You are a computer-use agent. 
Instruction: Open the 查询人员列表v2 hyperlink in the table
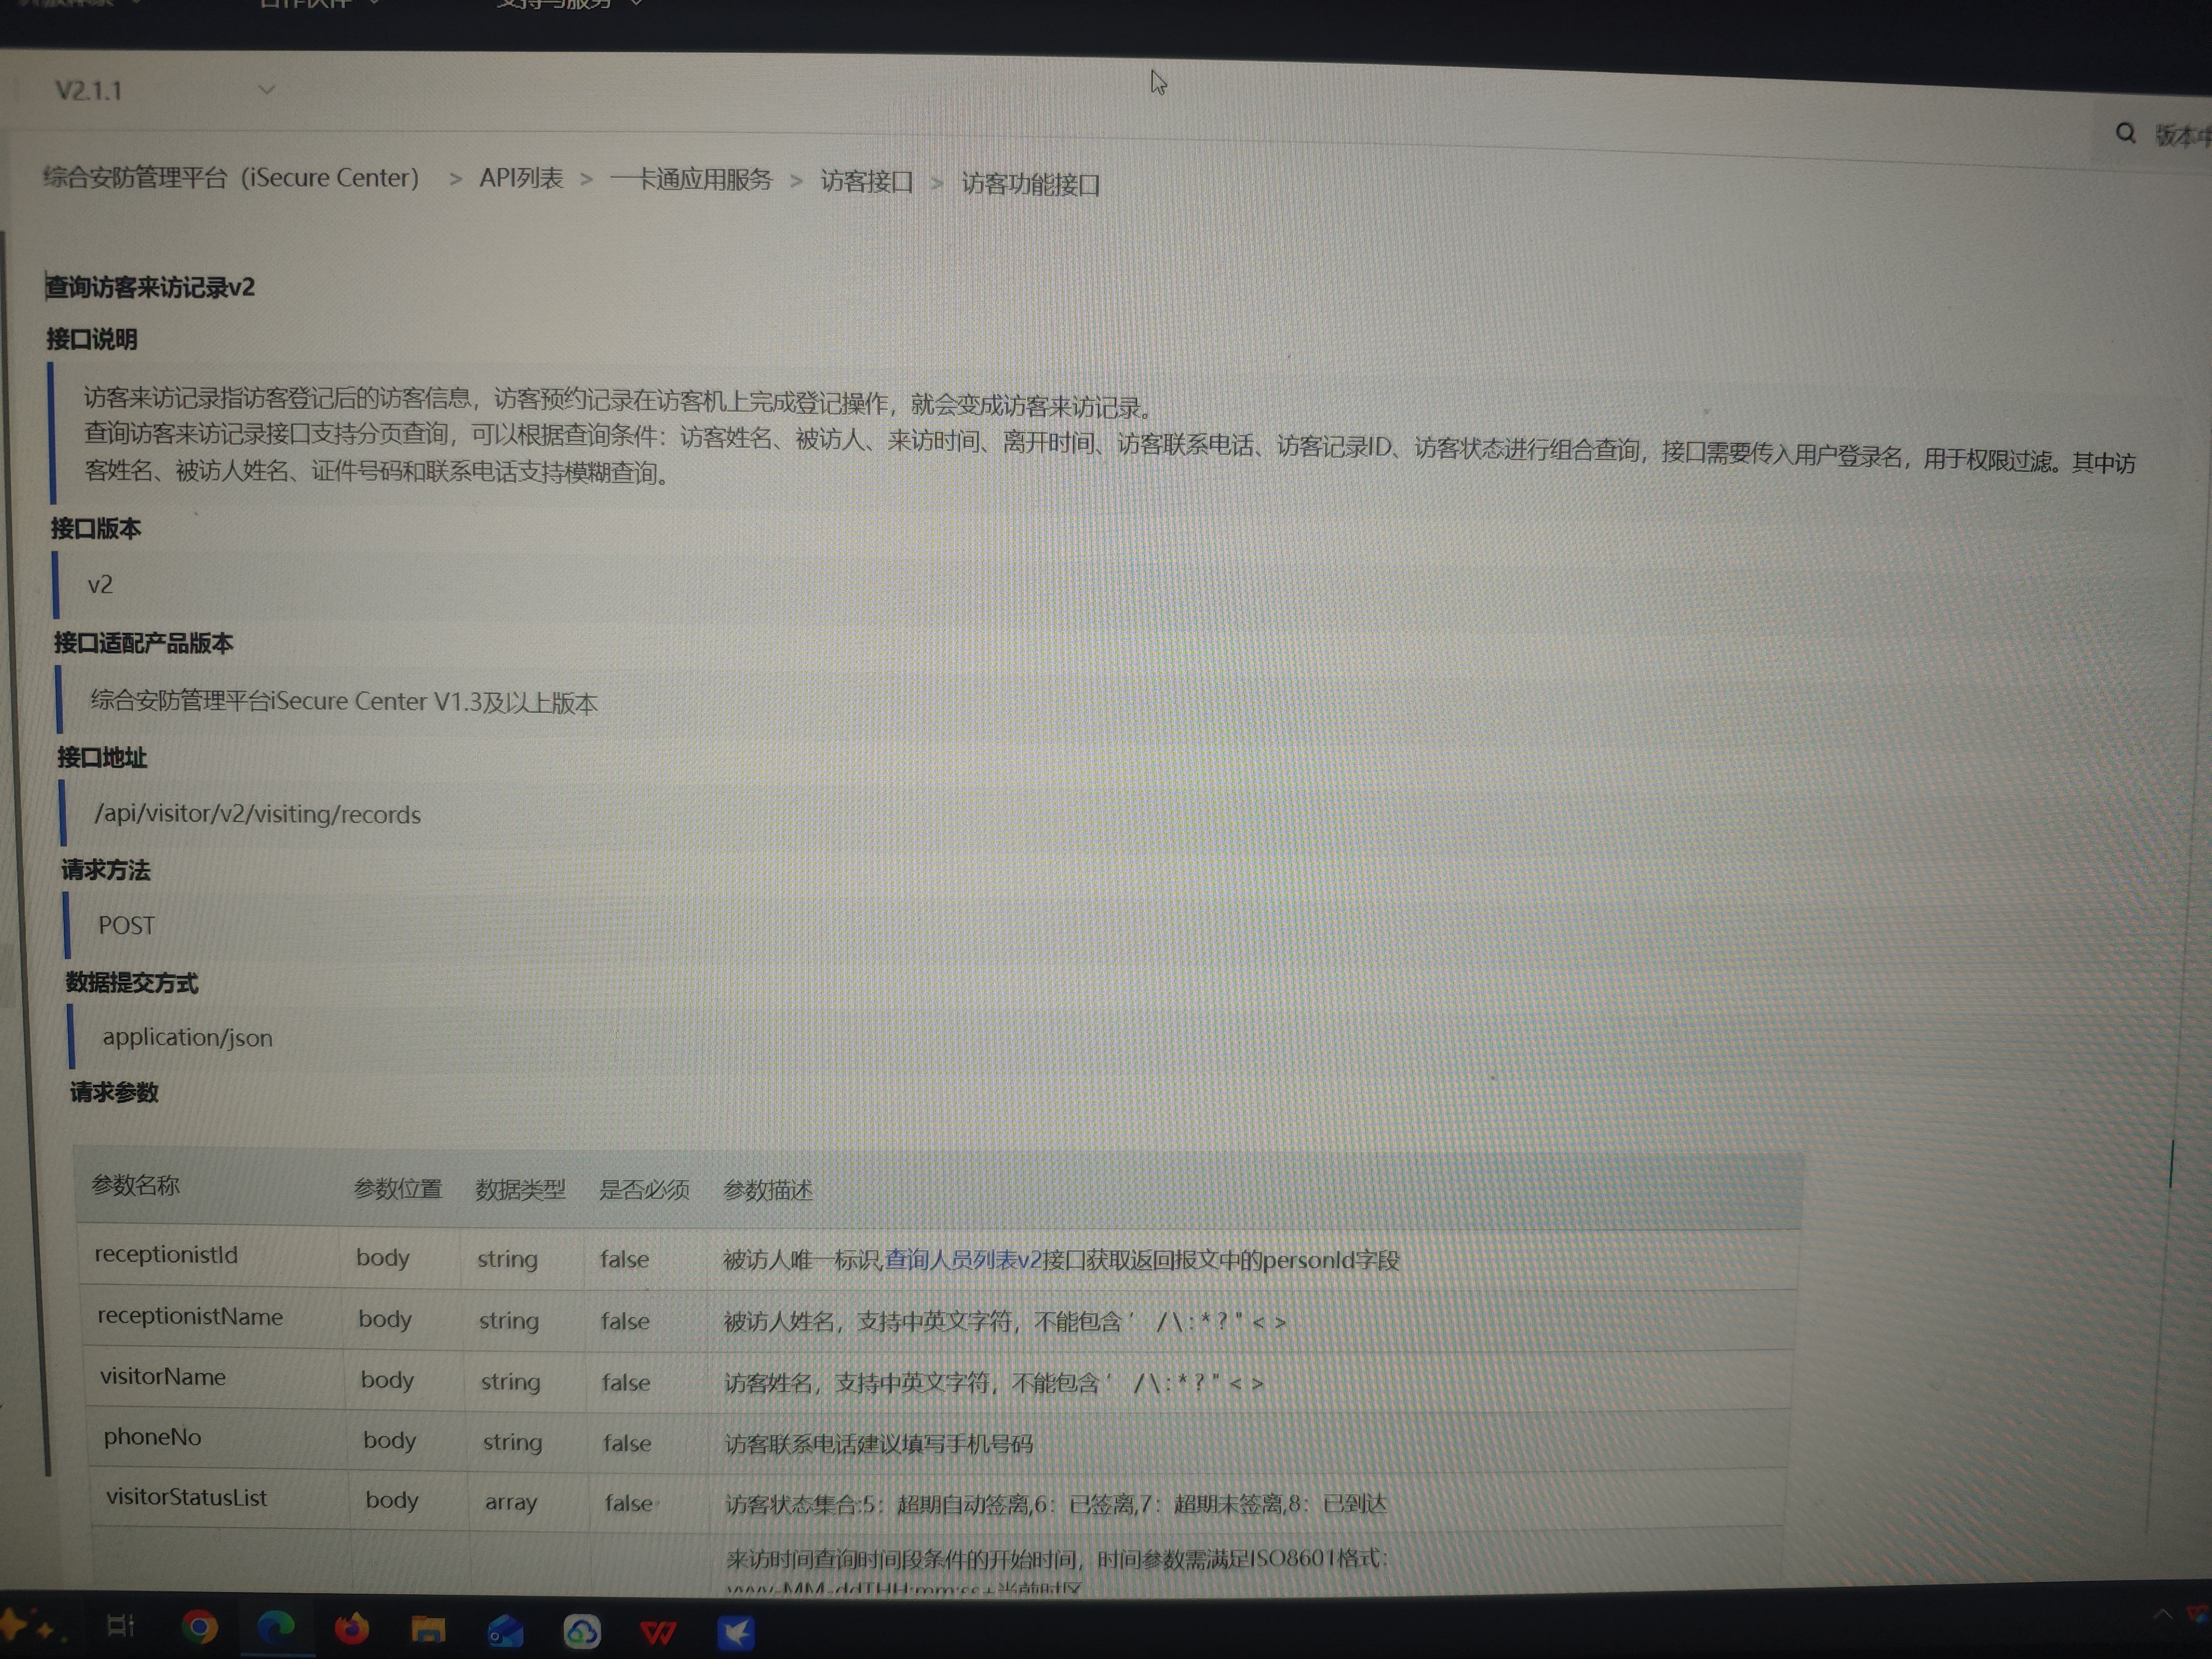click(x=962, y=1259)
